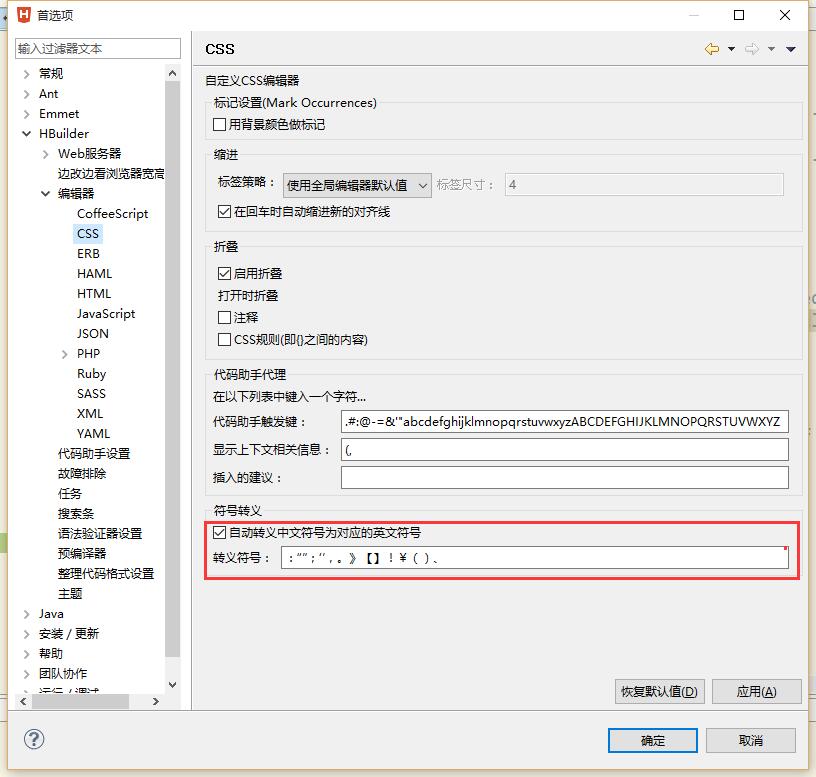Click the yellow back navigation arrow
Viewport: 816px width, 777px height.
click(711, 49)
